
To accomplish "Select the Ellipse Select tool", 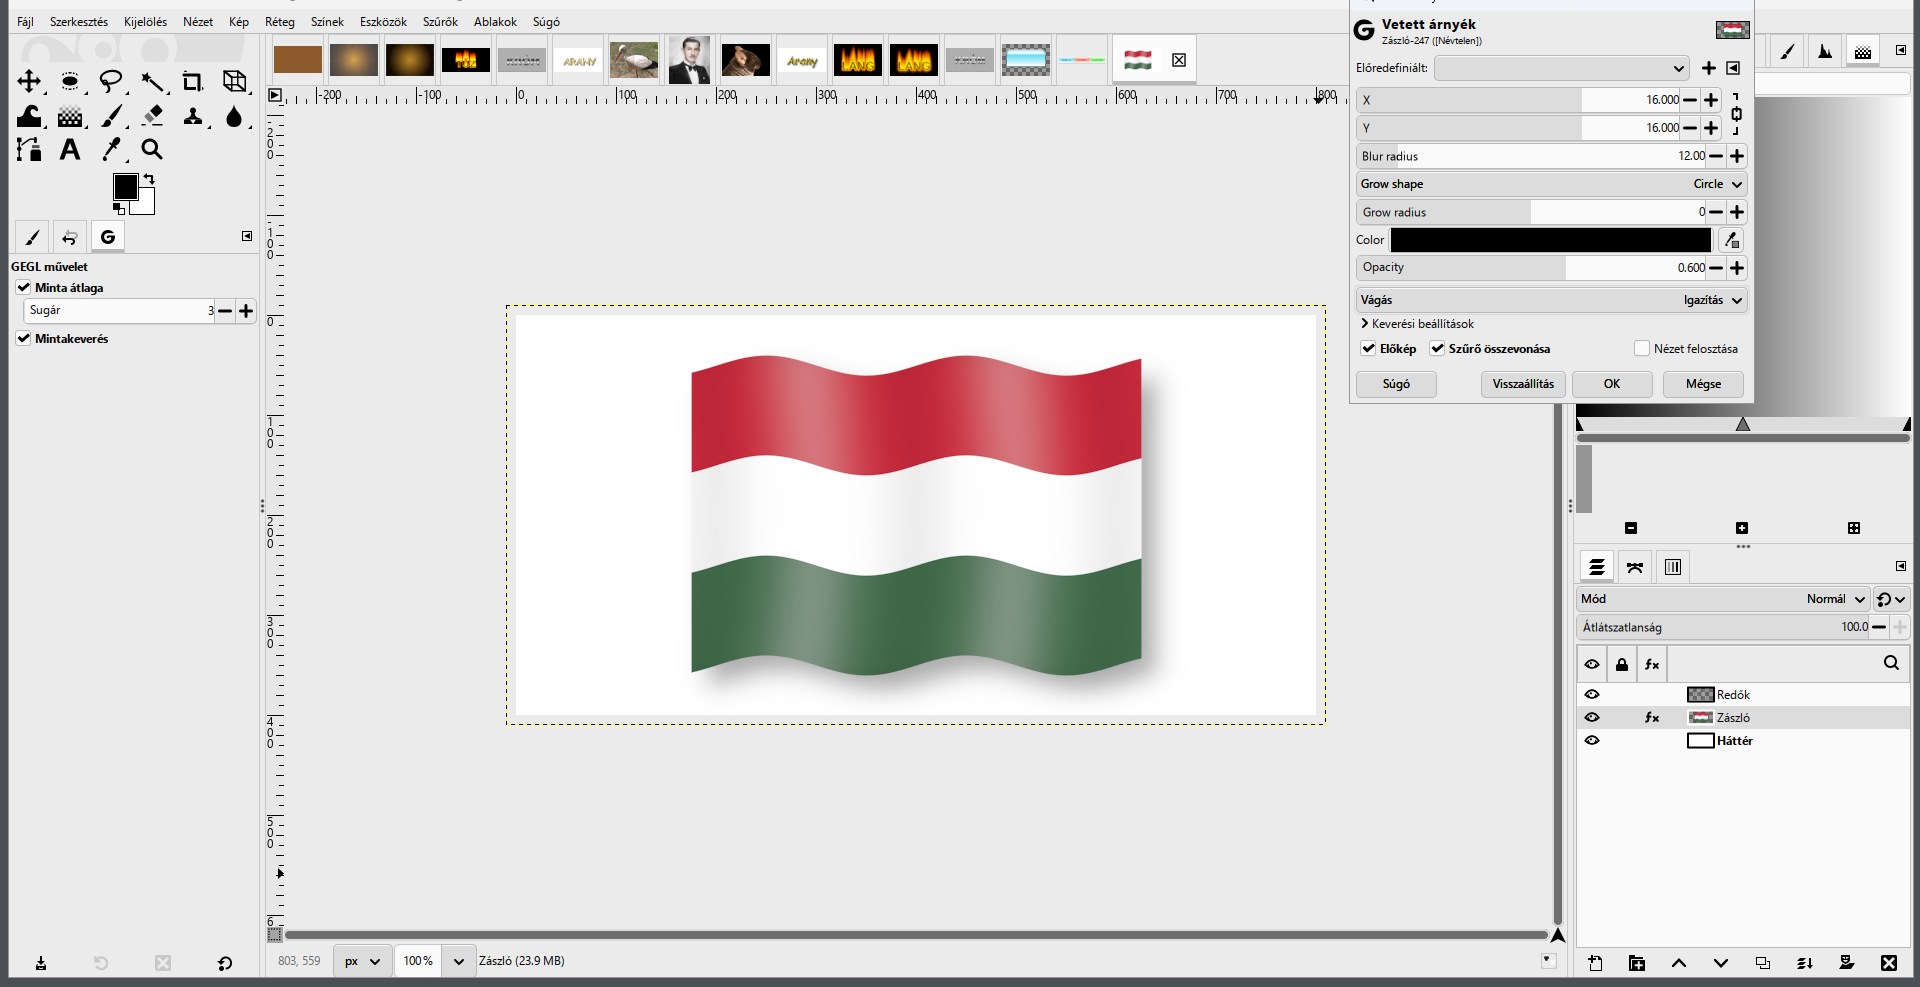I will [x=70, y=81].
